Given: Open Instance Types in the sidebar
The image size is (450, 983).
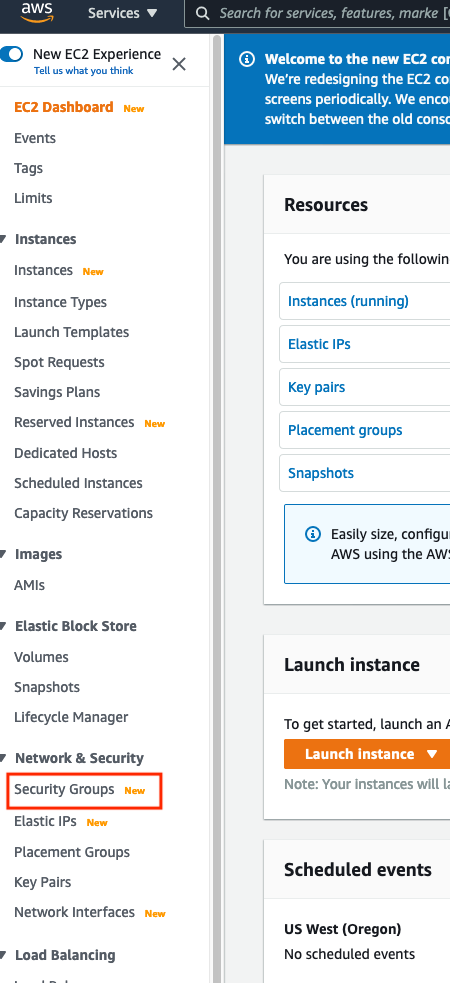Looking at the screenshot, I should [60, 302].
